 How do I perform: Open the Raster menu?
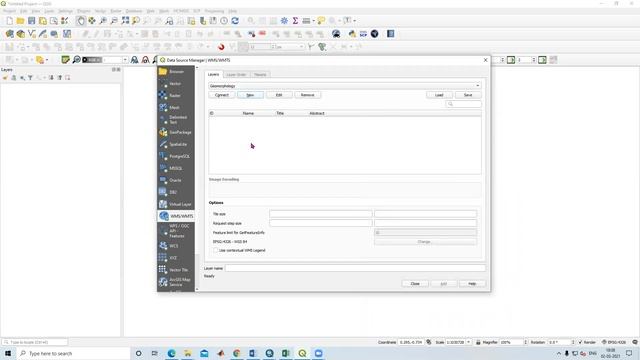tap(116, 11)
